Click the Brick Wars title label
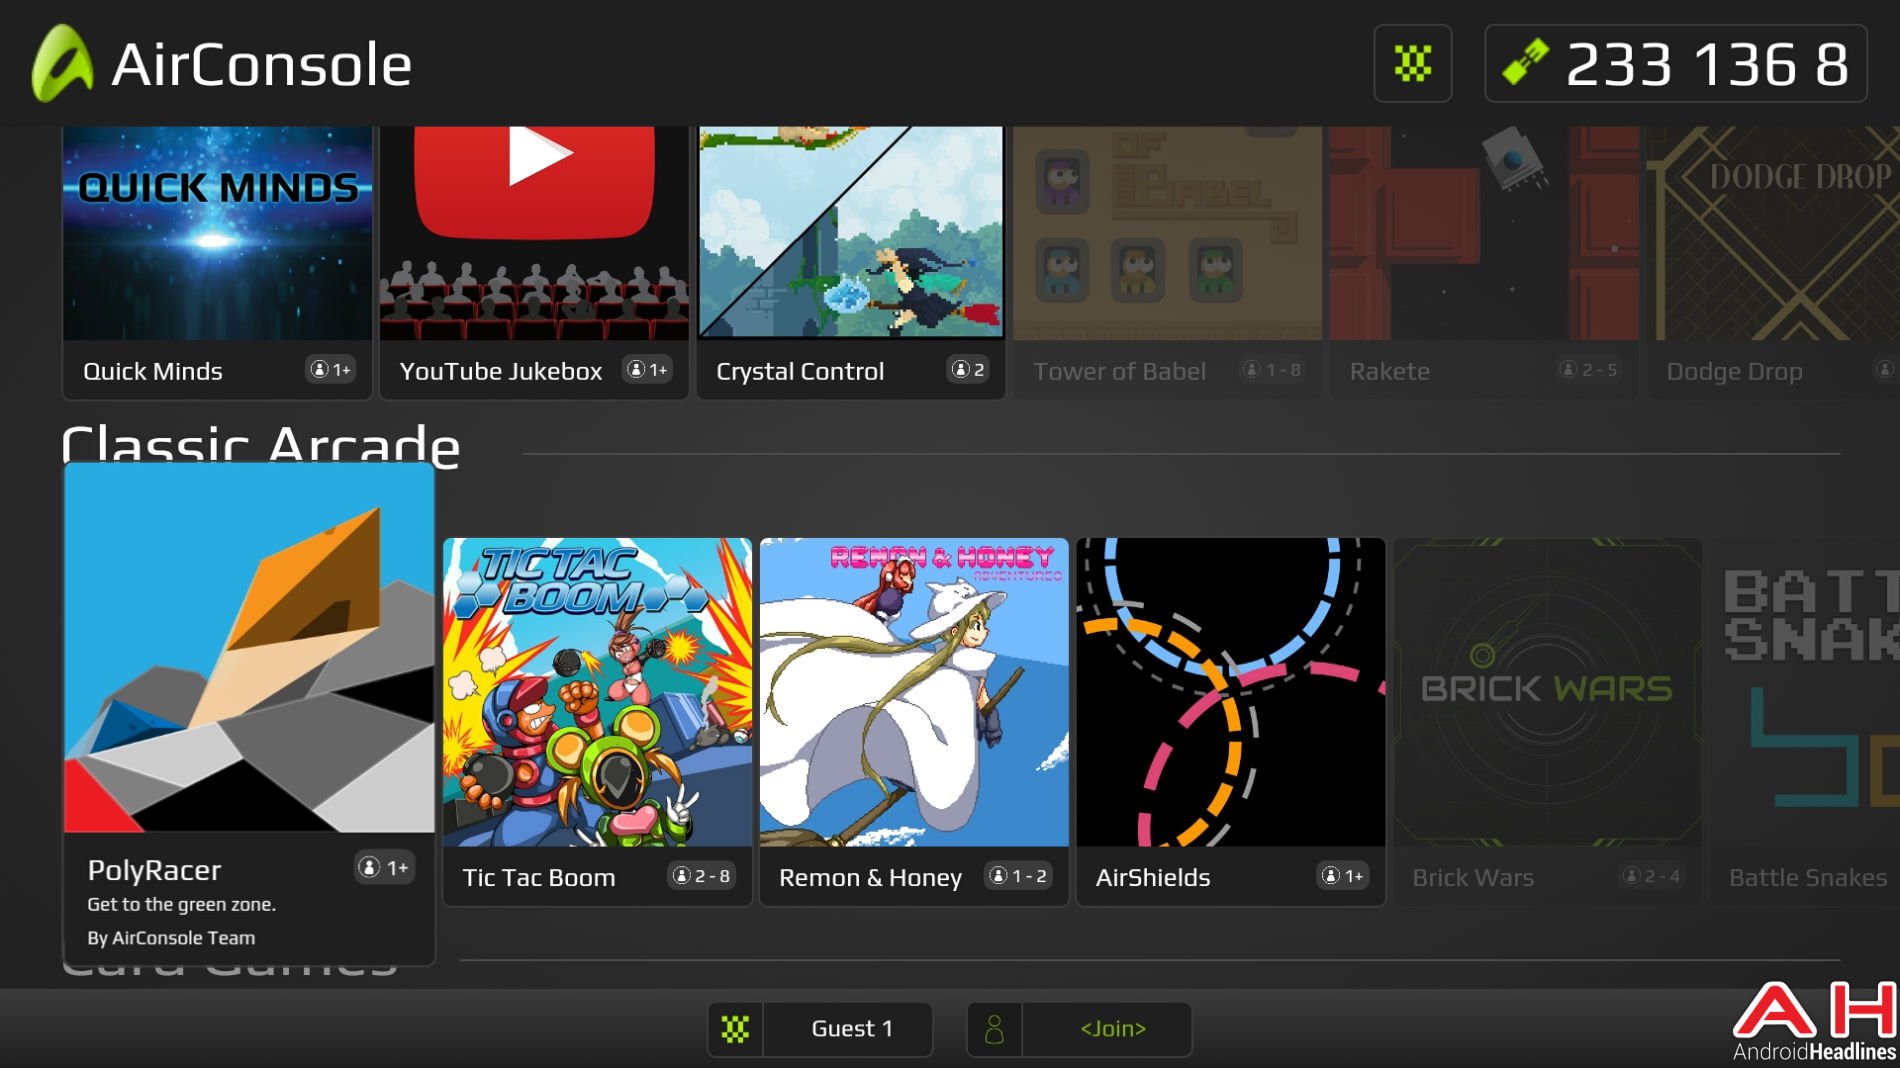1900x1068 pixels. click(x=1473, y=877)
